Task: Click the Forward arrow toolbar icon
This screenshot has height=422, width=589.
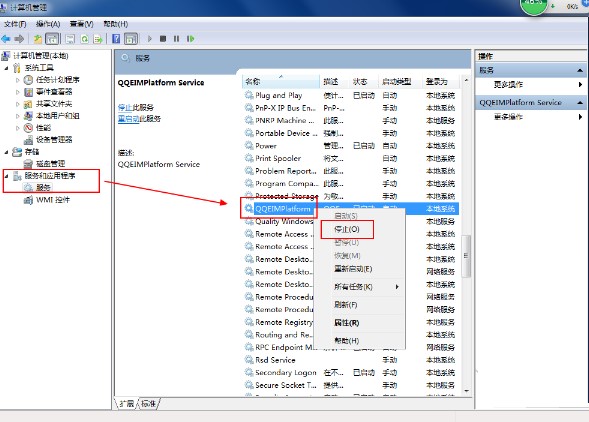Action: click(x=19, y=39)
